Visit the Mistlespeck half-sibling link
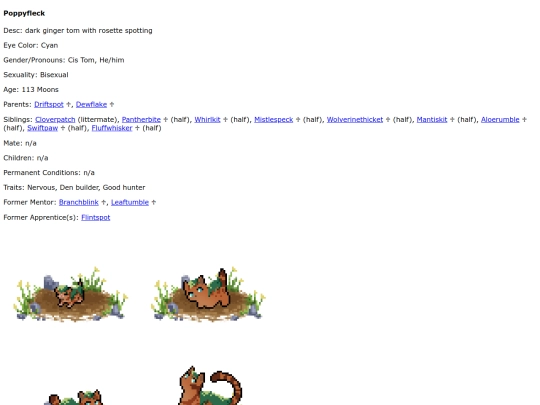The height and width of the screenshot is (405, 540). tap(273, 120)
